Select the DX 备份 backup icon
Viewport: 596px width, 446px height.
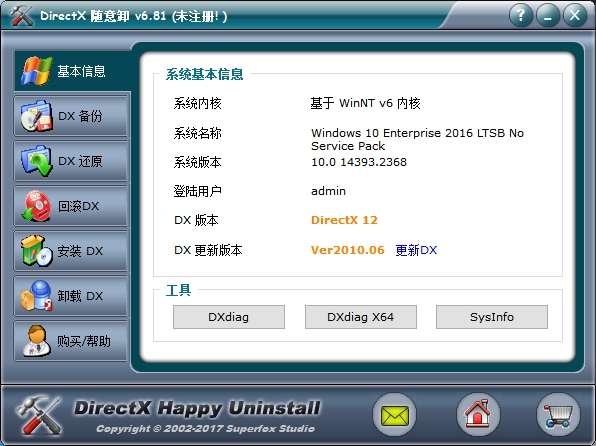pos(36,116)
